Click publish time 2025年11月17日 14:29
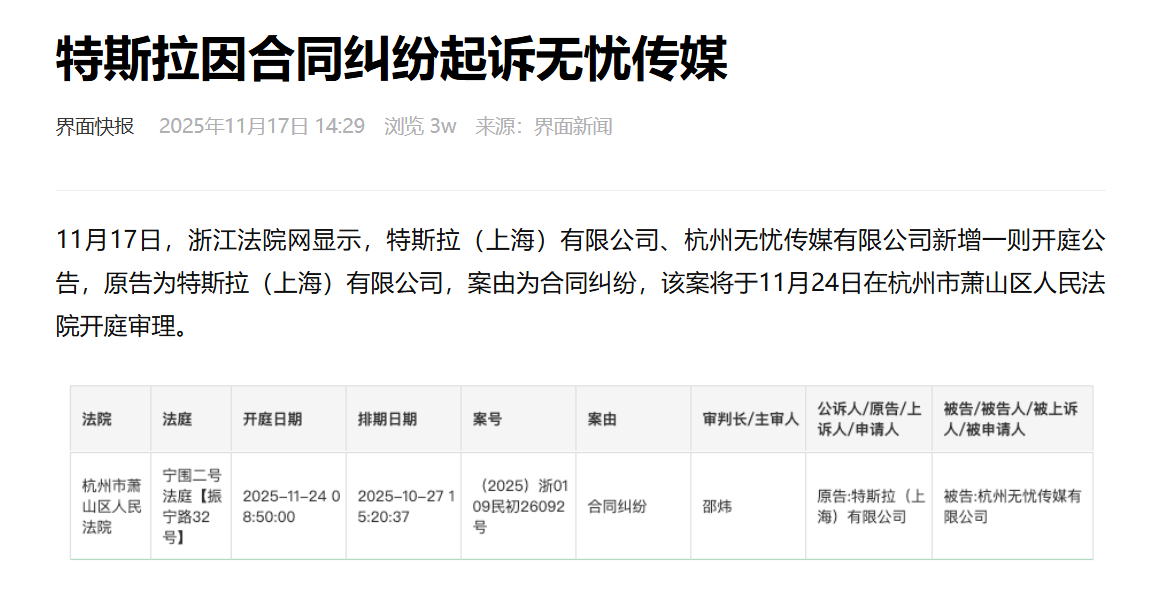The width and height of the screenshot is (1162, 607). 262,127
